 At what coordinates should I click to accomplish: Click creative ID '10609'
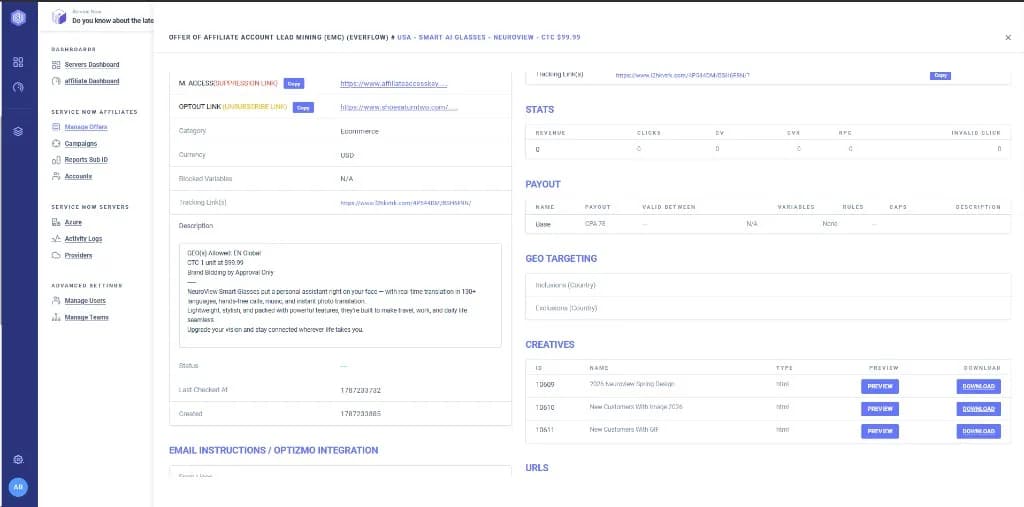545,384
